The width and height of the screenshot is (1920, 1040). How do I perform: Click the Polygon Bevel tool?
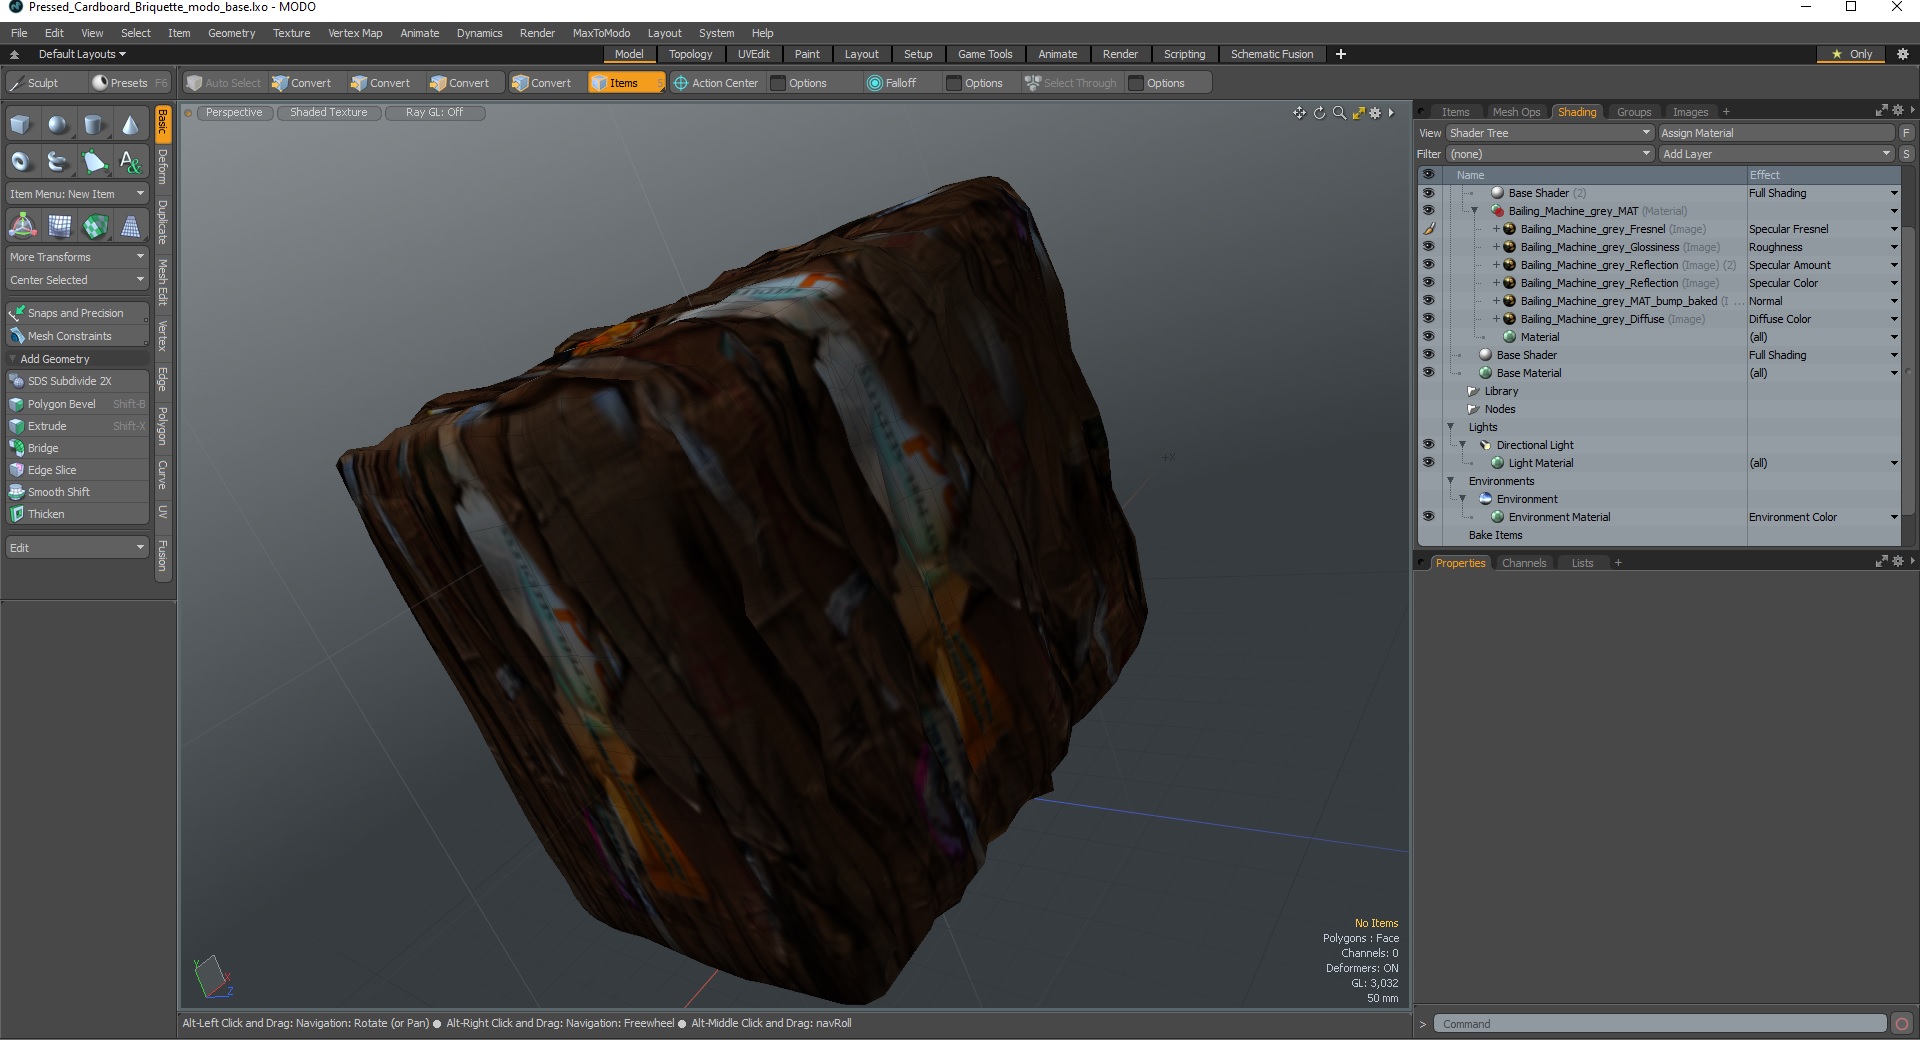pyautogui.click(x=77, y=404)
